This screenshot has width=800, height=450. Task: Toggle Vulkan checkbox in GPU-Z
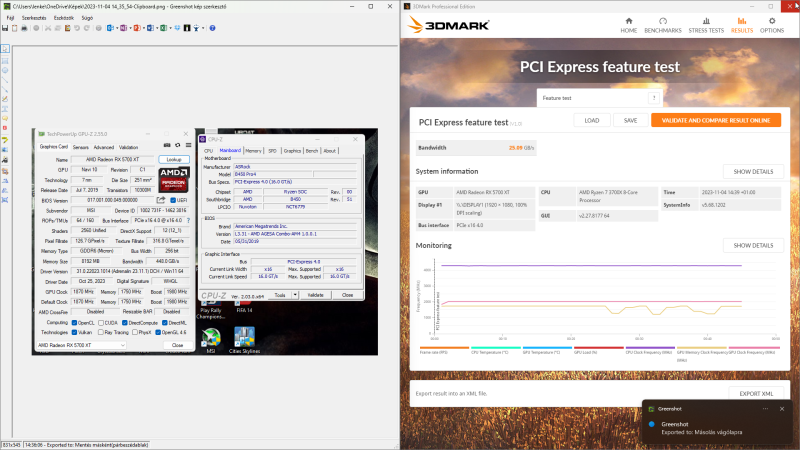click(74, 333)
